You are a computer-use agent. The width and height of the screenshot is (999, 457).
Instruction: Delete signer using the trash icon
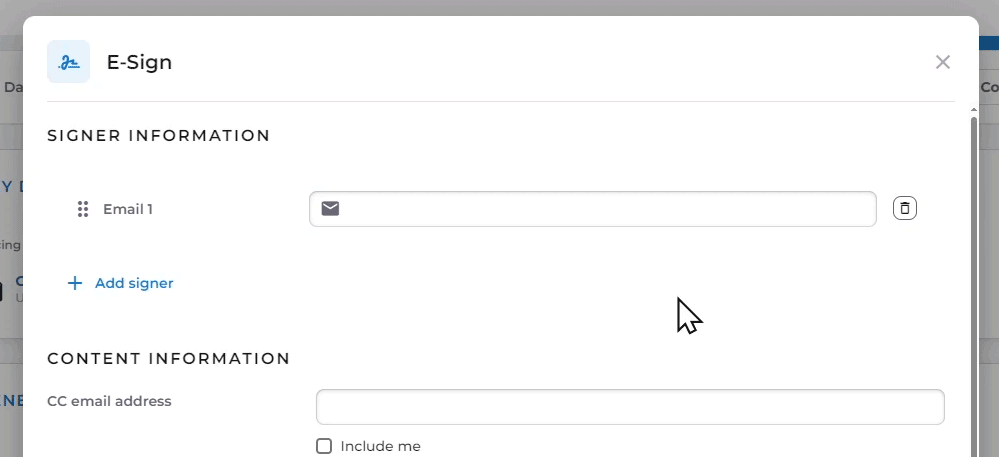point(904,208)
